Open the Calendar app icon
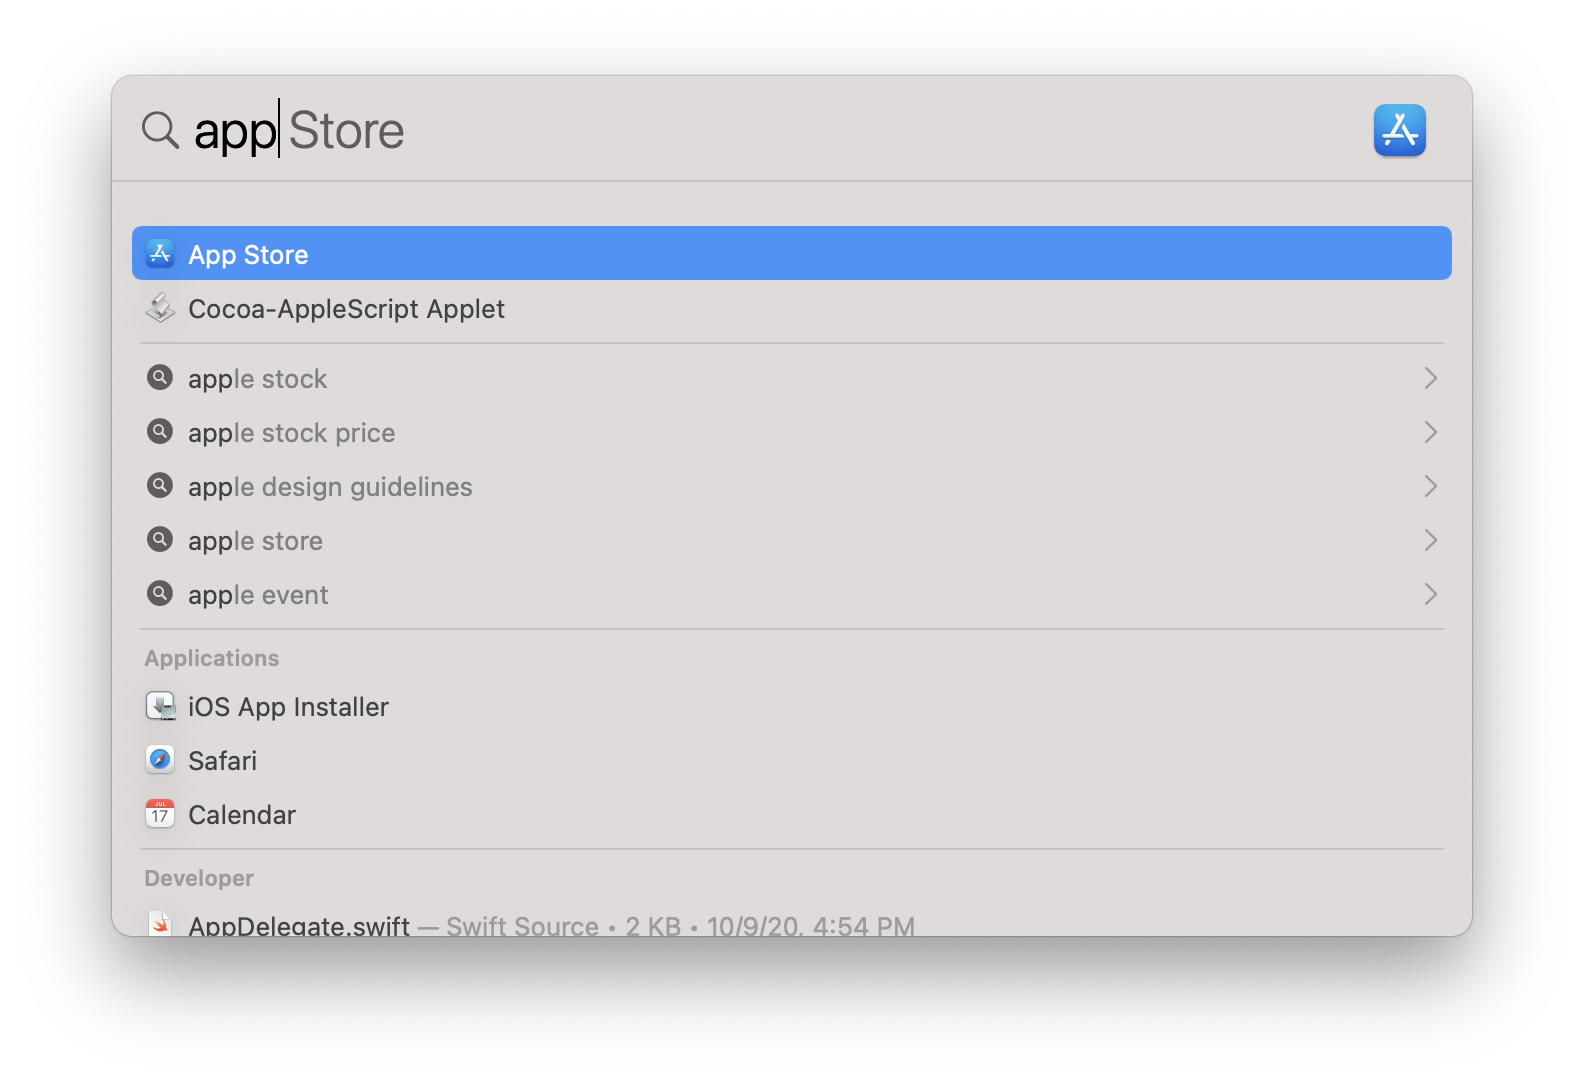Viewport: 1584px width, 1084px height. (x=160, y=814)
